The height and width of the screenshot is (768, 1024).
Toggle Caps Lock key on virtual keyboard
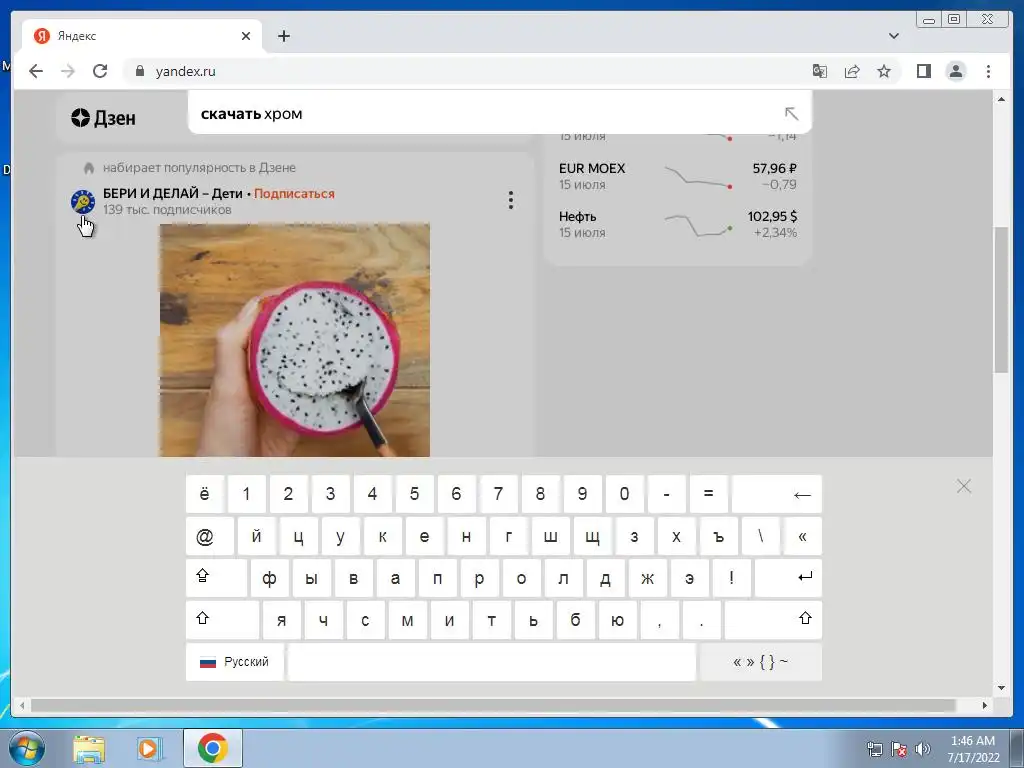click(216, 578)
